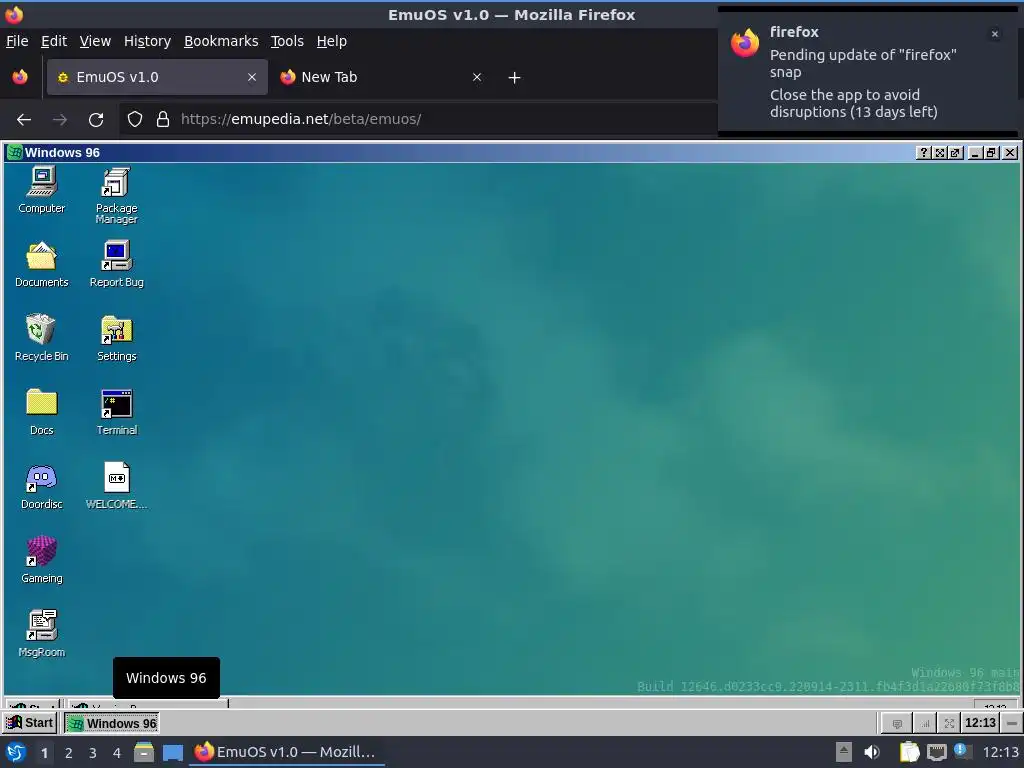Click the Lubuntu panel clock

click(1000, 752)
